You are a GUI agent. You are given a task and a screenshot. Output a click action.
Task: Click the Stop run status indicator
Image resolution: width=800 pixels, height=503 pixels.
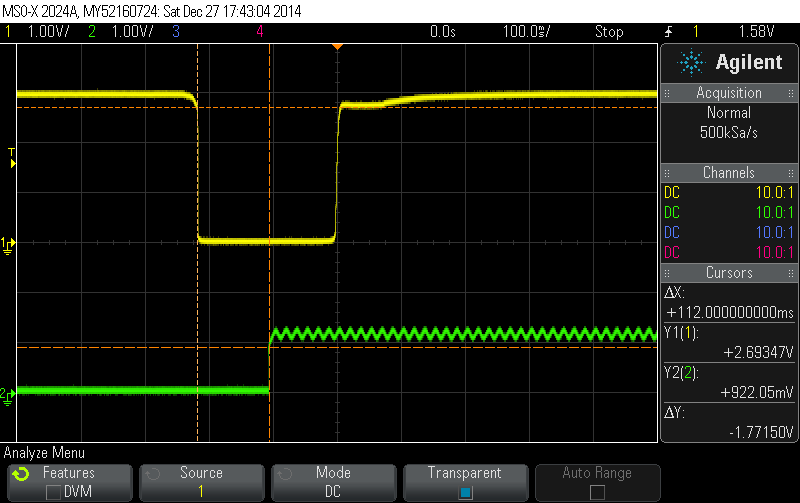[x=609, y=32]
